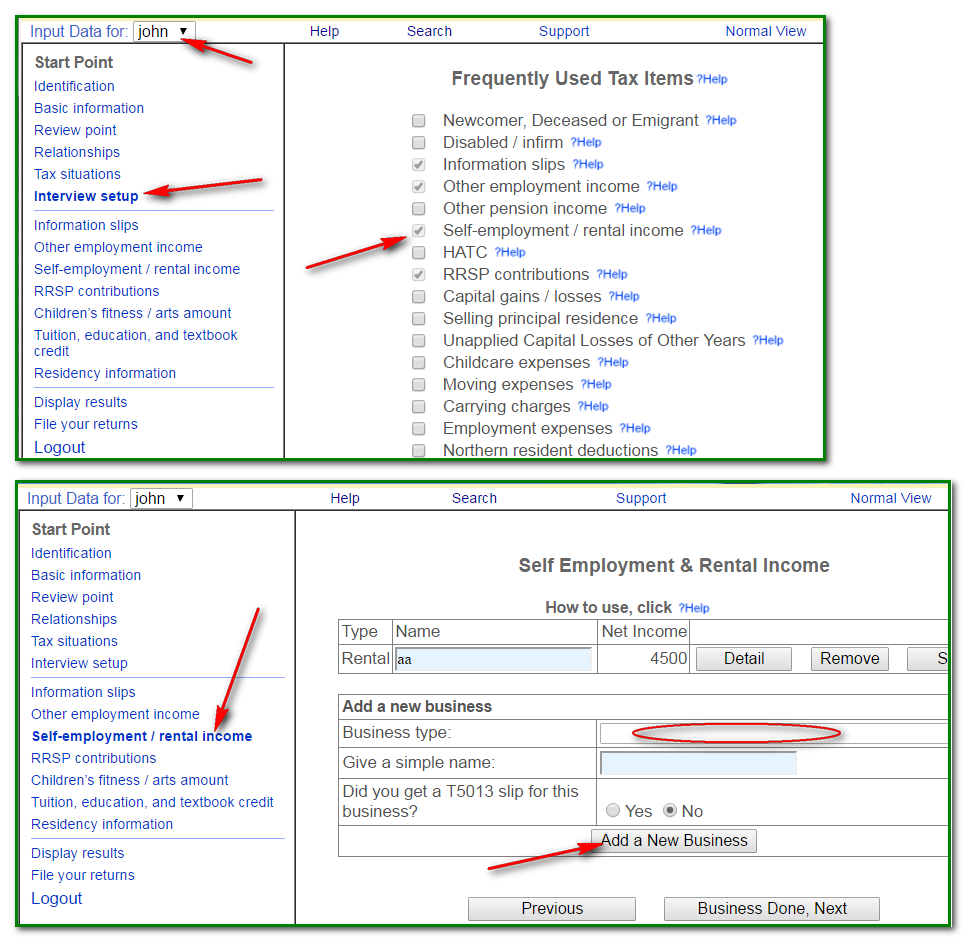
Task: Select Yes for the T5013 slip question
Action: [x=612, y=812]
